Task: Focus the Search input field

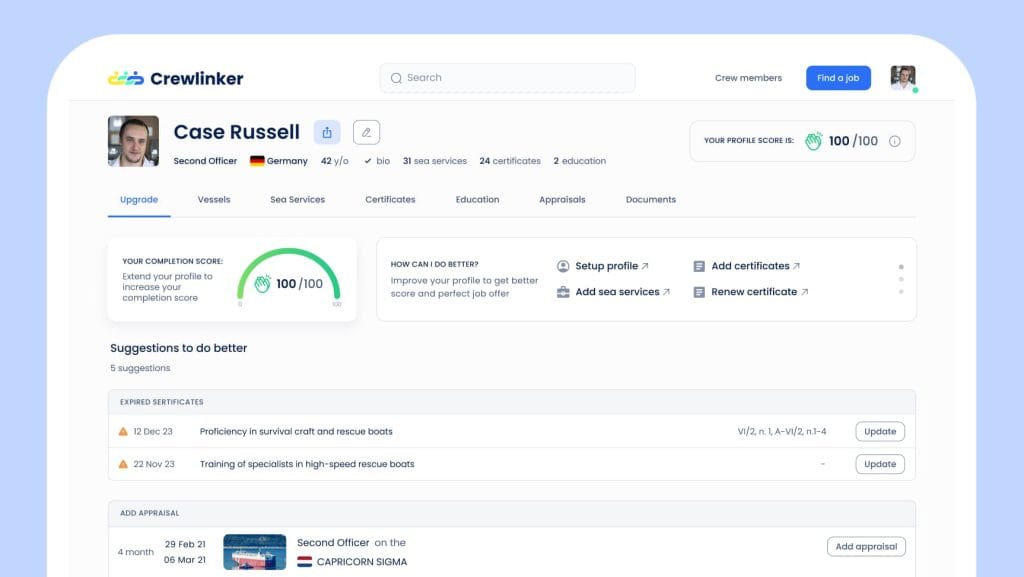Action: 507,78
